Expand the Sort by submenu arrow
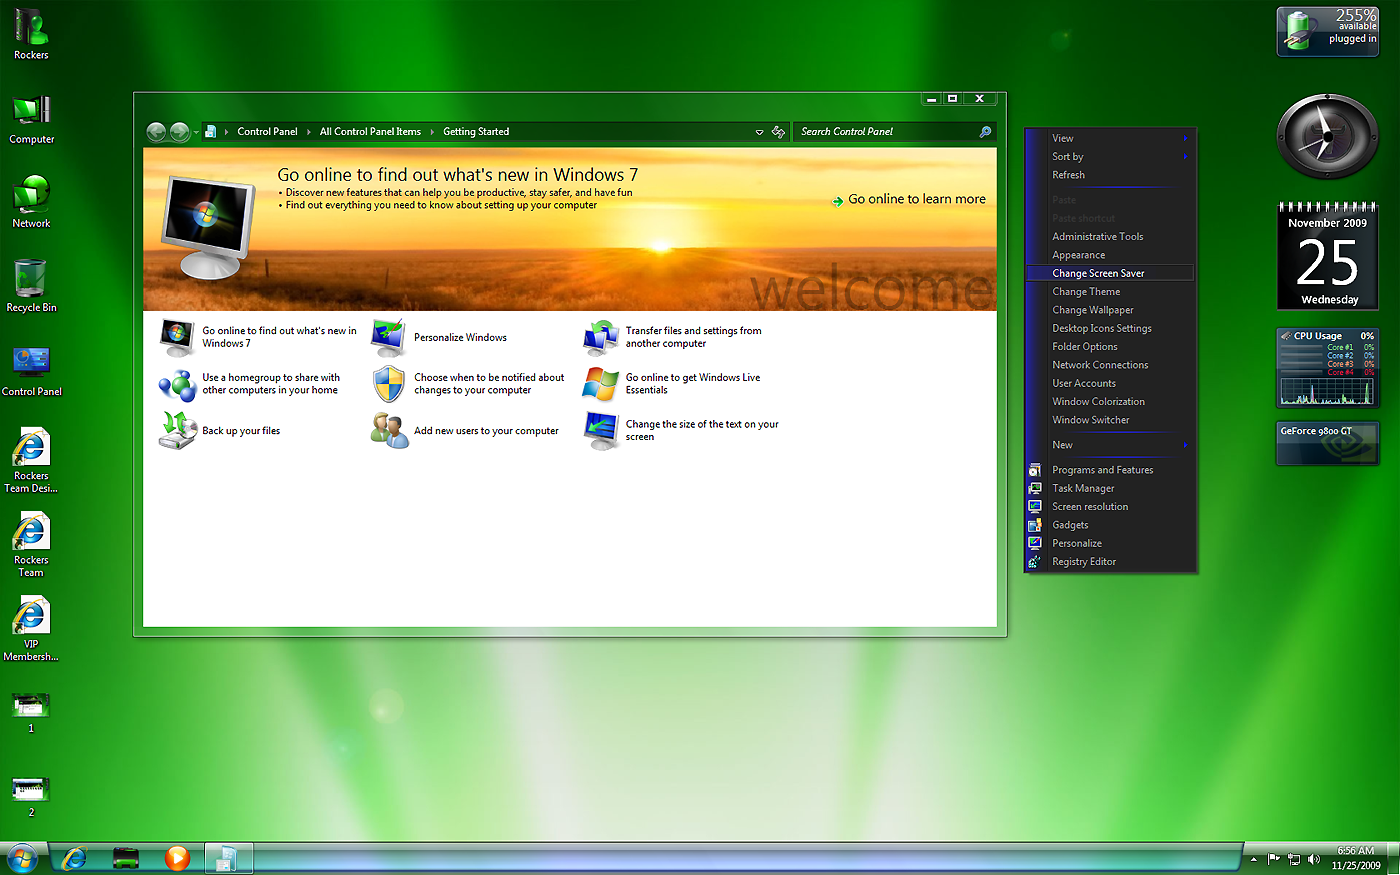Image resolution: width=1400 pixels, height=875 pixels. point(1185,157)
